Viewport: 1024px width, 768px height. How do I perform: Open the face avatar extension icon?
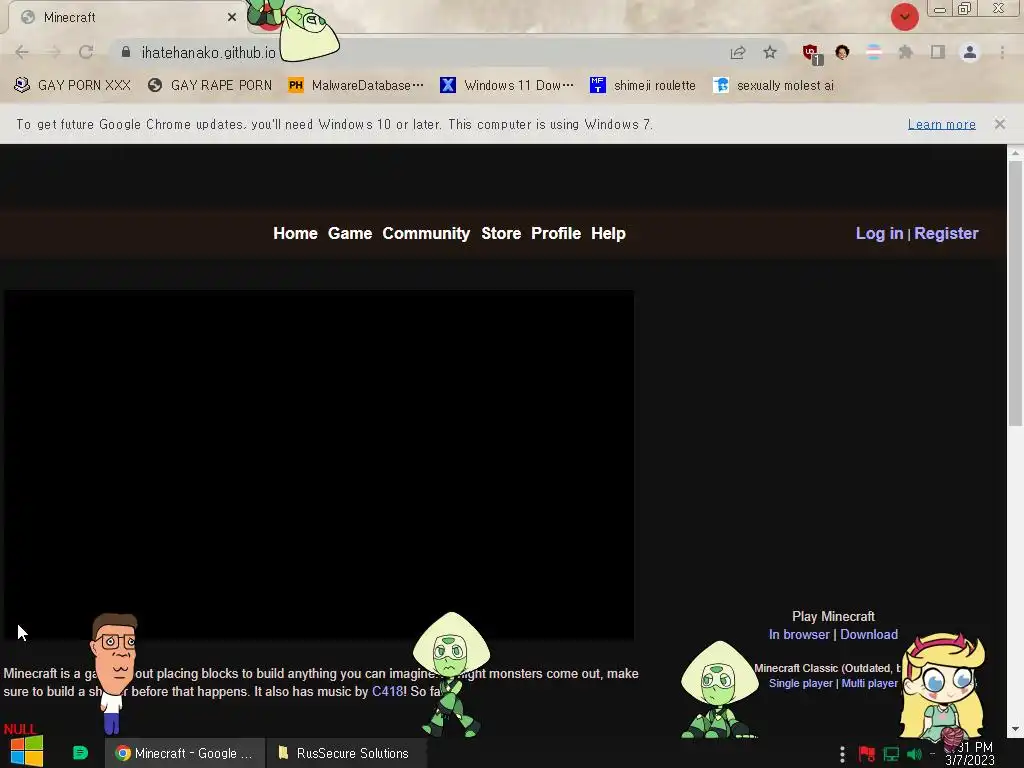pyautogui.click(x=842, y=52)
